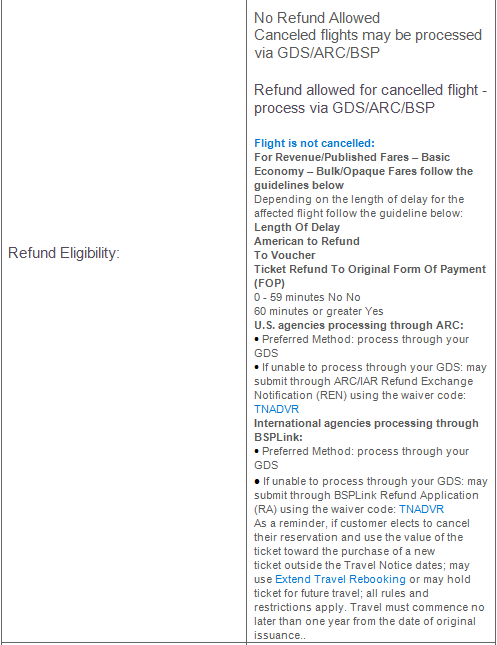Click the '60 minutes or greater Yes' line

tap(319, 311)
